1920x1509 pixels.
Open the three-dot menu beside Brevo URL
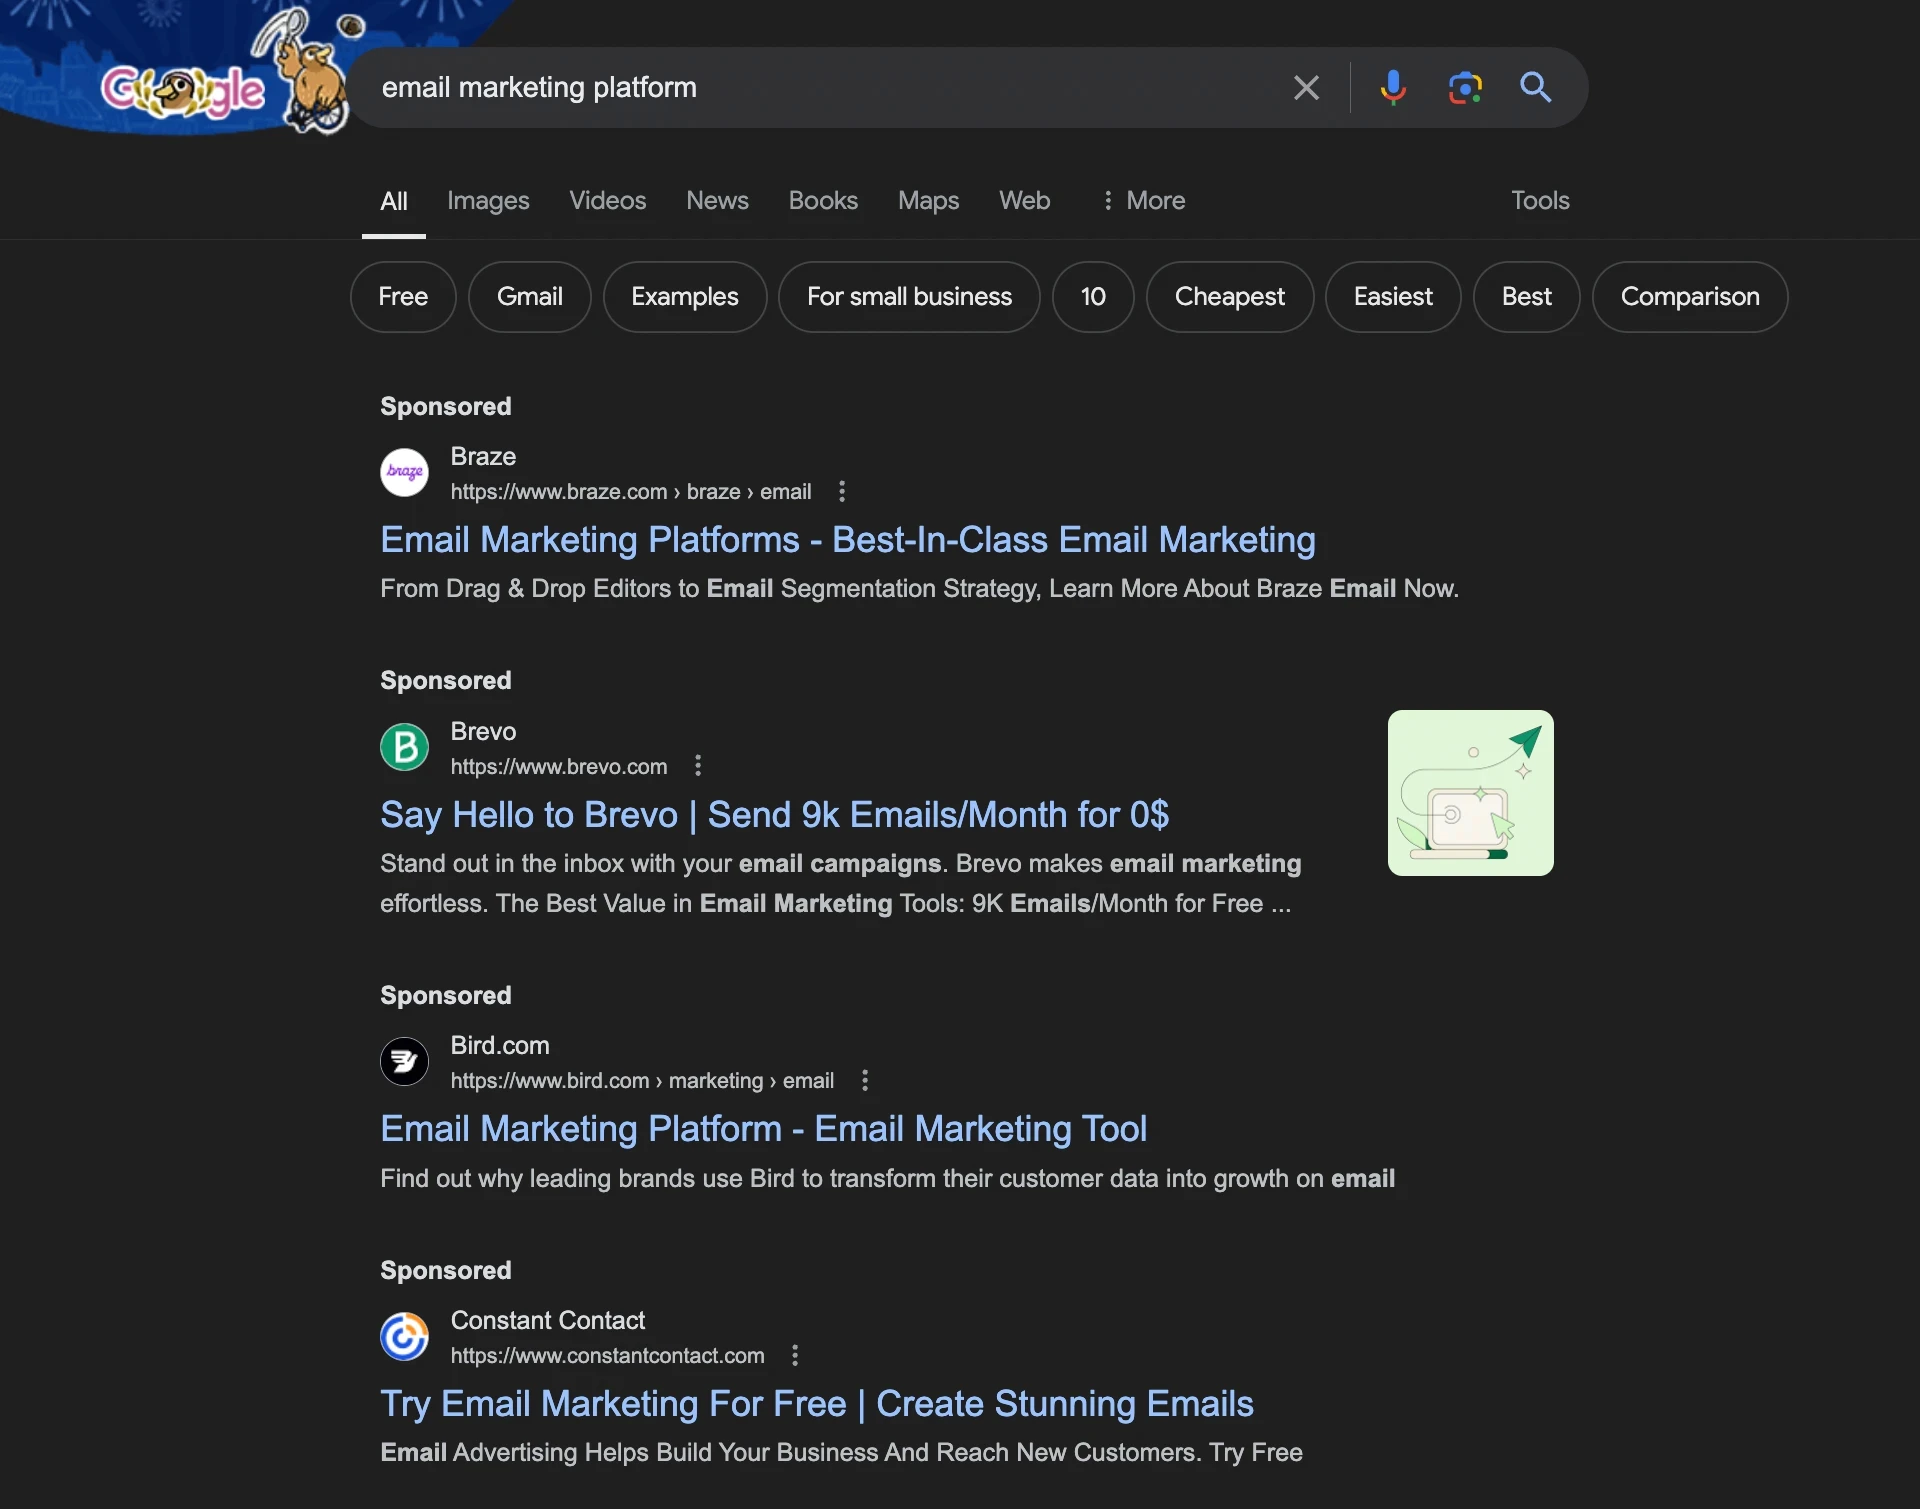698,766
